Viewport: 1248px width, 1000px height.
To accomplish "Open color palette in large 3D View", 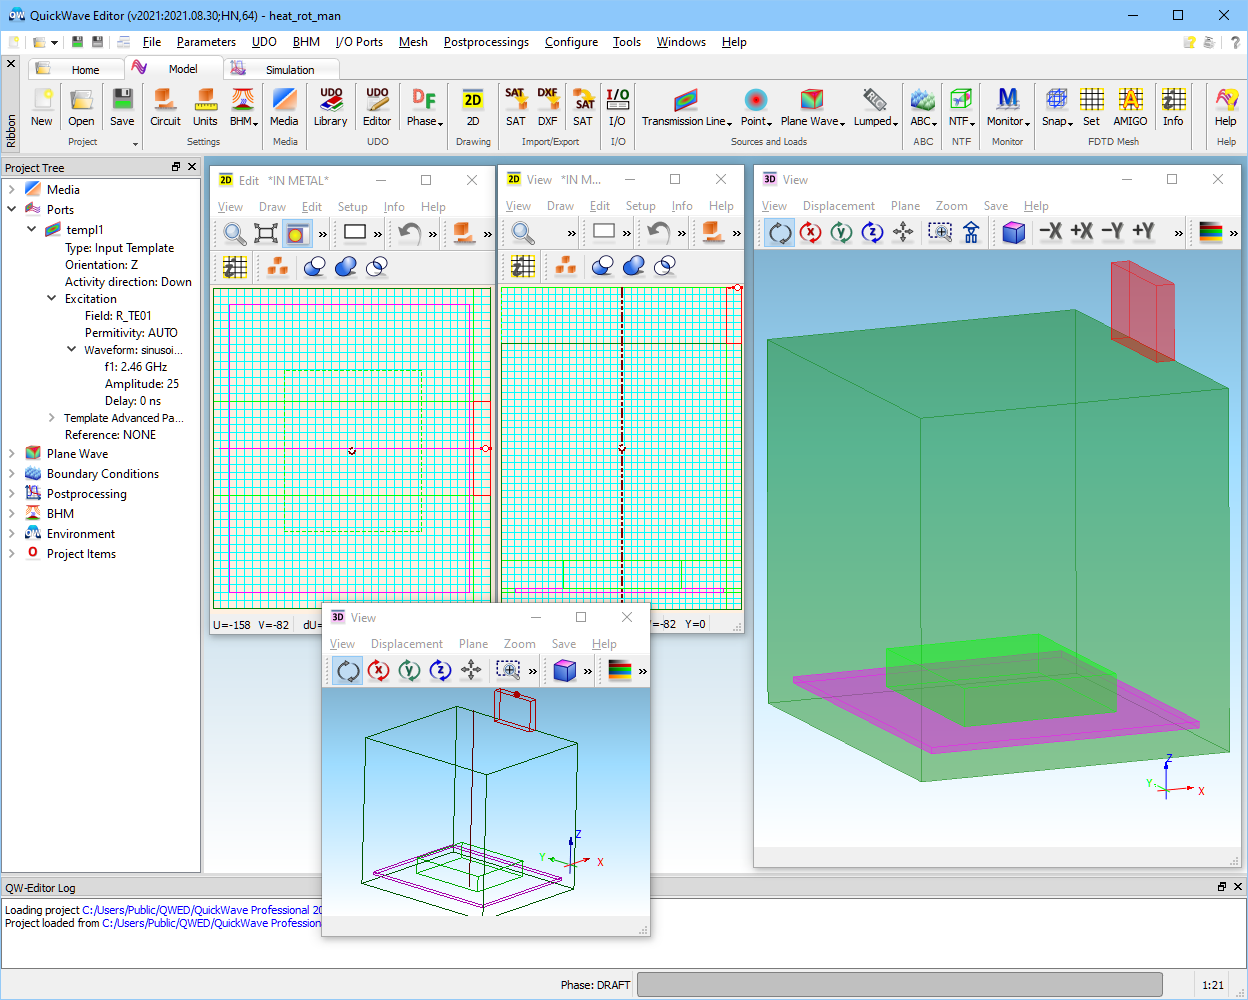I will 1211,232.
